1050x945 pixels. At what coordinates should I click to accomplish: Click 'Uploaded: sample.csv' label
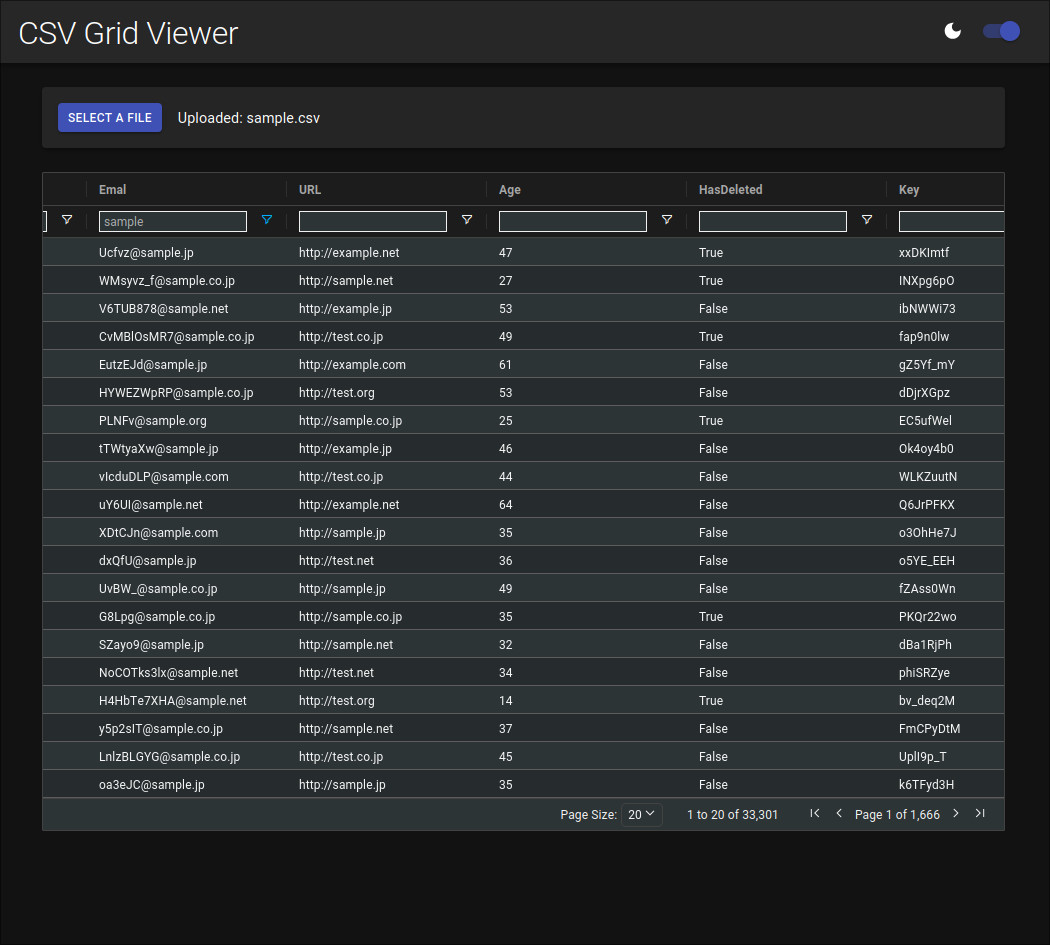(x=248, y=118)
